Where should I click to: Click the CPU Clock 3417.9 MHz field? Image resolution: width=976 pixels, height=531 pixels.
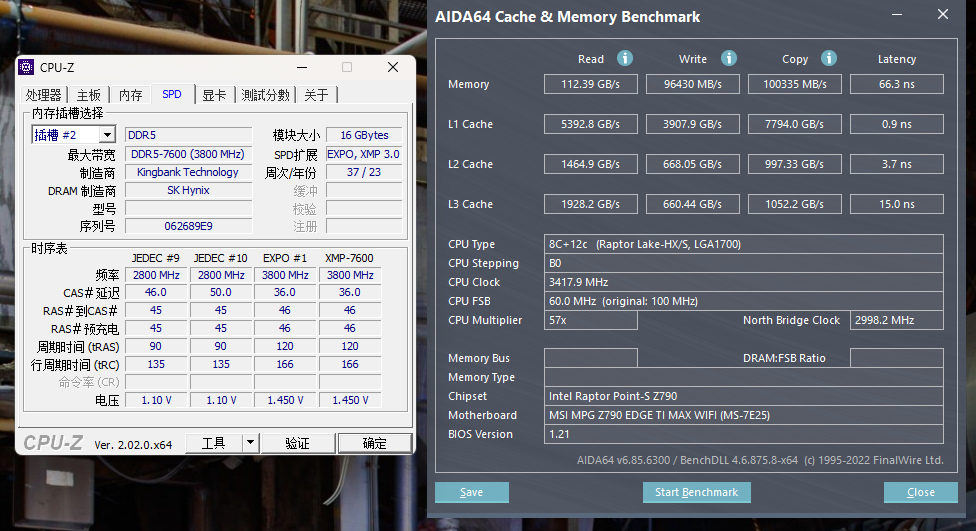(744, 282)
